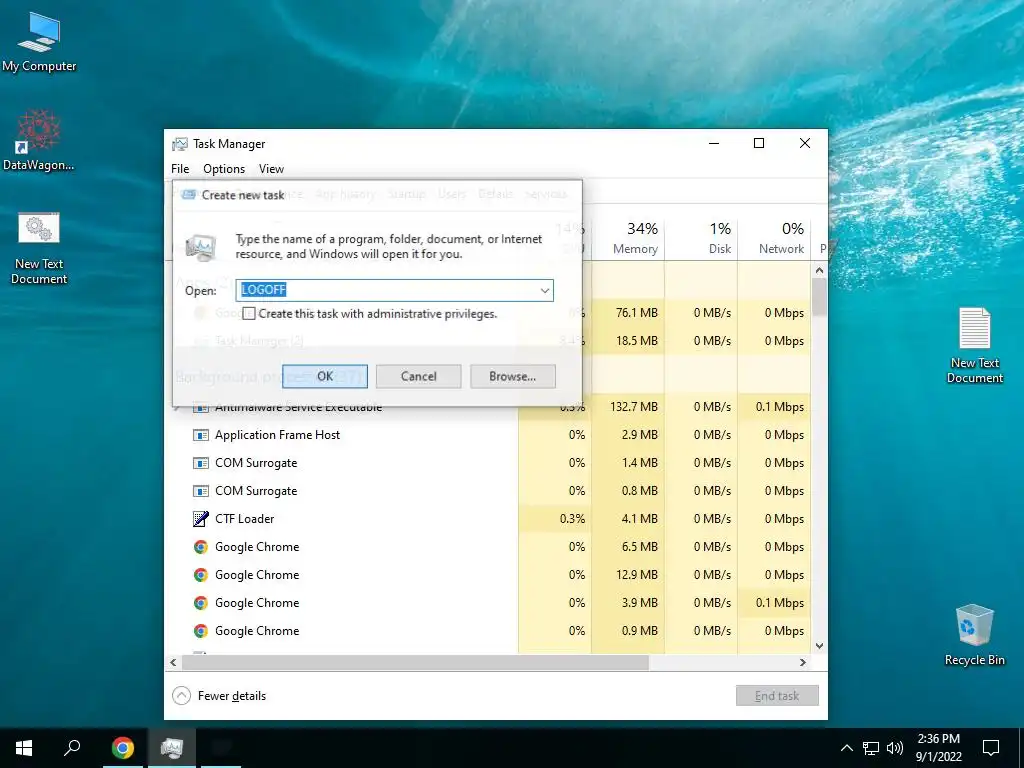Click the 76.1 MB memory cell
The width and height of the screenshot is (1024, 768).
pos(628,313)
